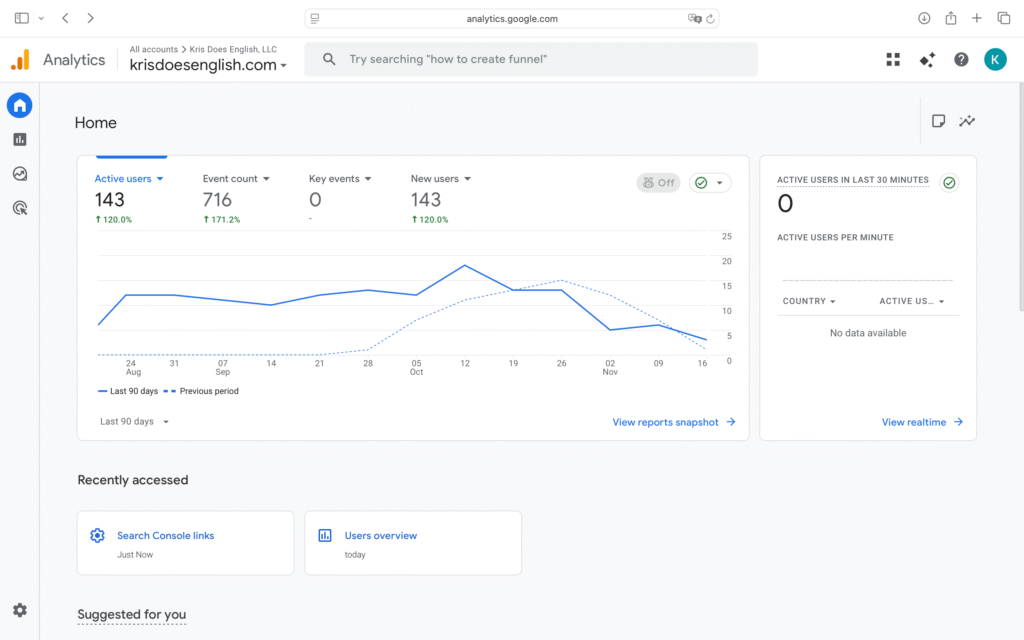Expand the Country dimension dropdown
Screen dimensions: 1024x640
(x=809, y=301)
